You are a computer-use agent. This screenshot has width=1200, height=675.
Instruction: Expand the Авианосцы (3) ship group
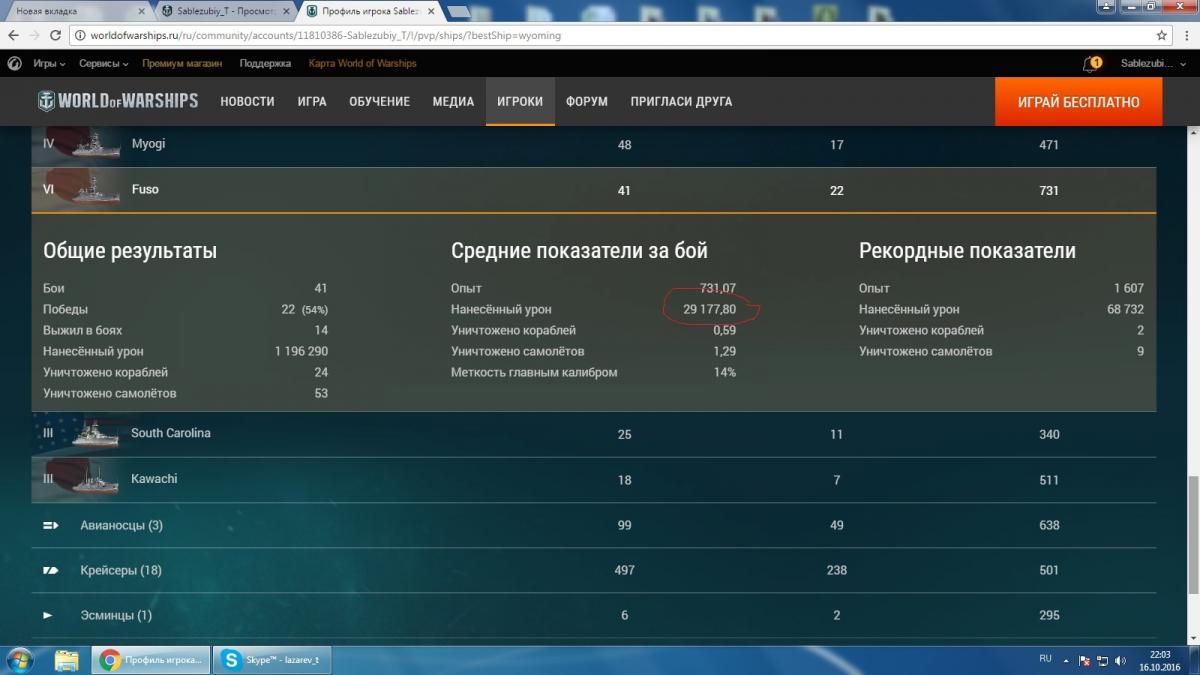point(594,525)
